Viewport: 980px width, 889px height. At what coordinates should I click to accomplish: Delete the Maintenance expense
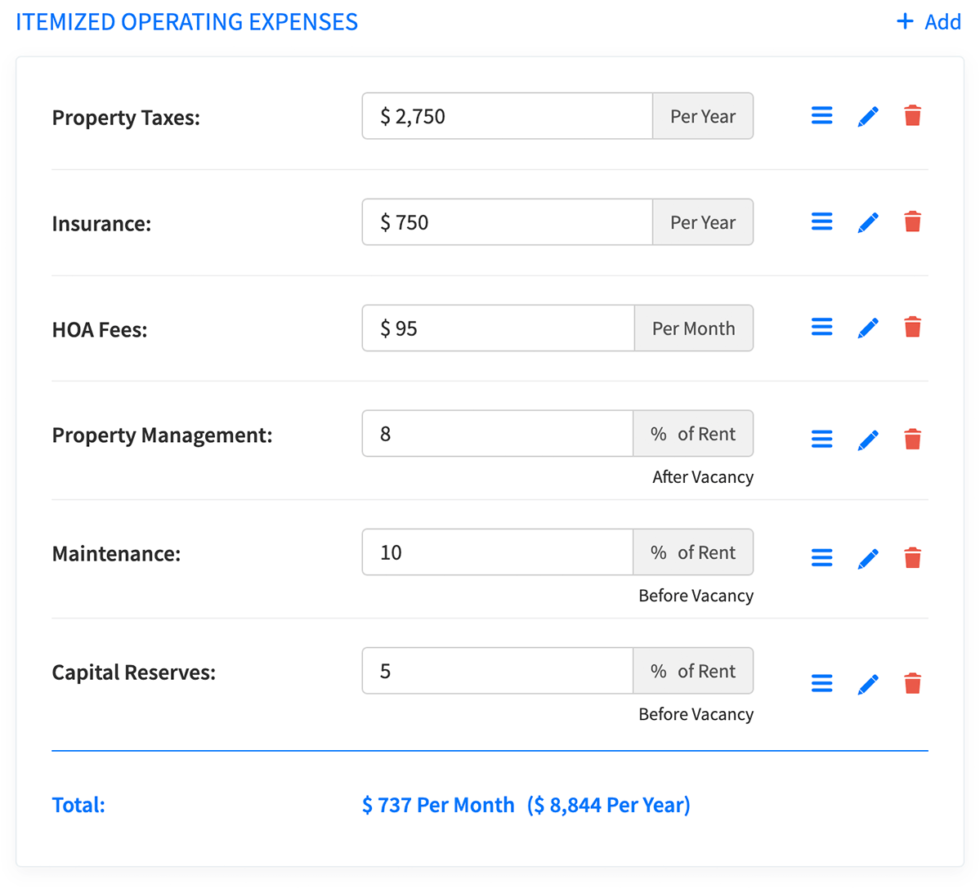[x=912, y=557]
